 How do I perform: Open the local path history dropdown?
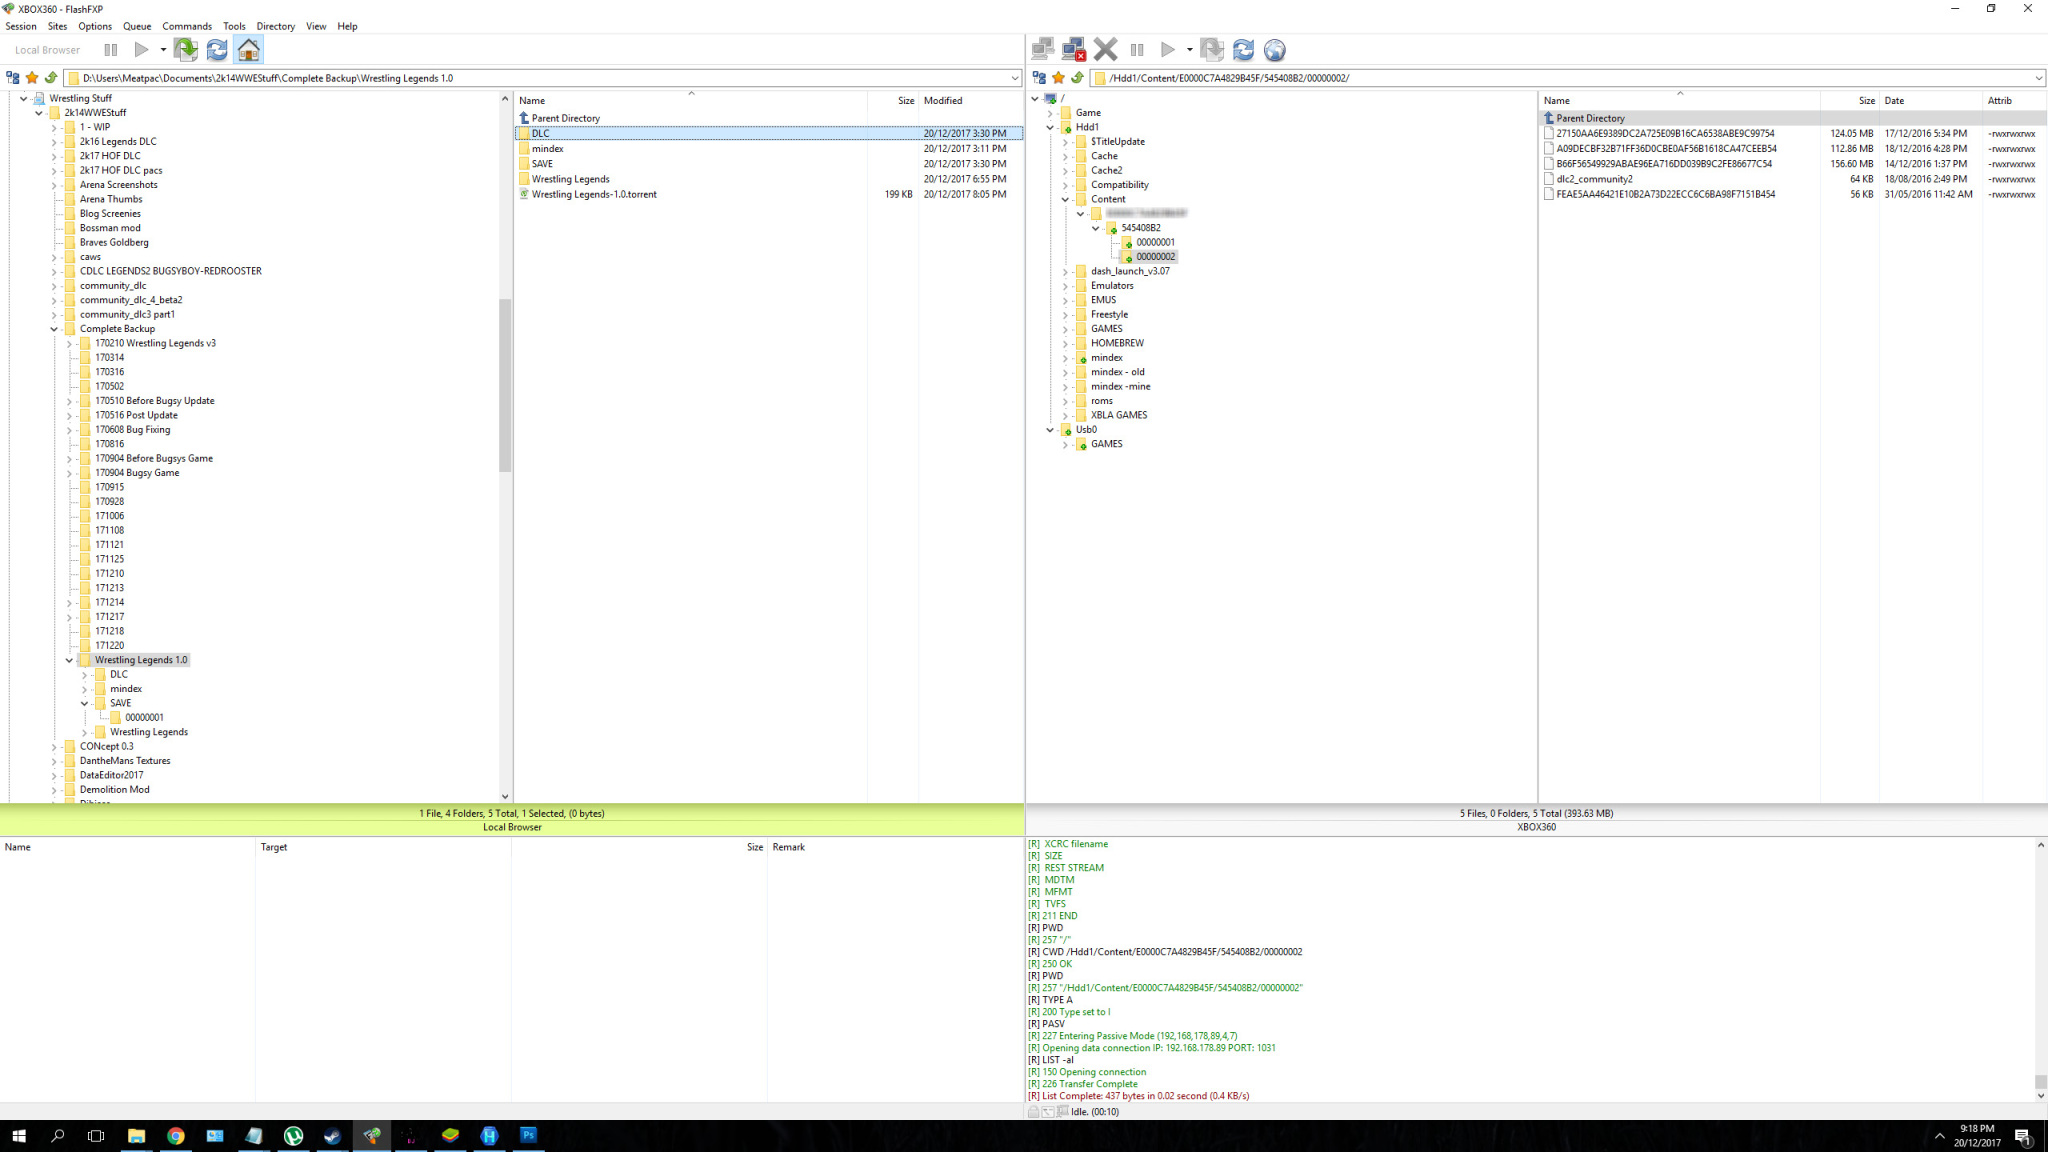pyautogui.click(x=1014, y=78)
